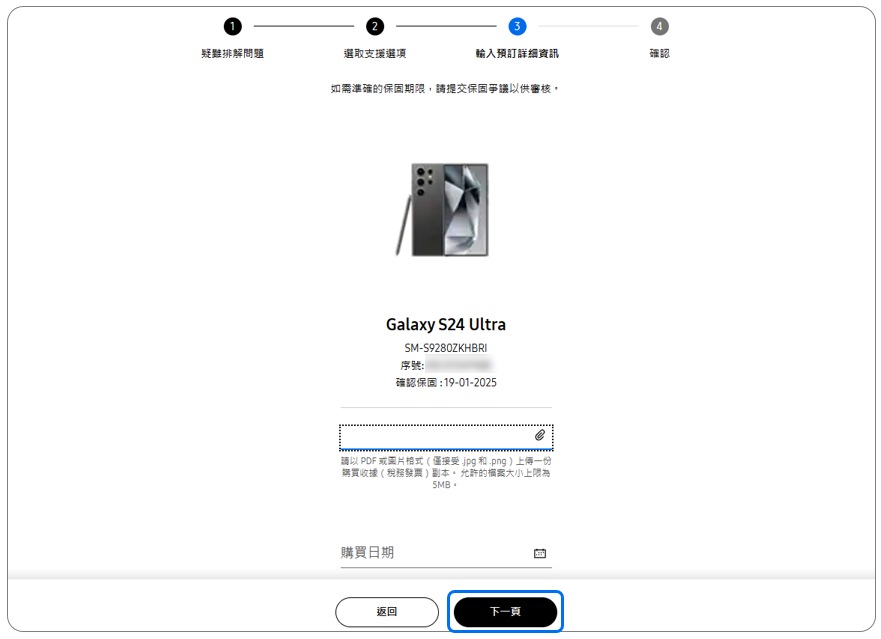
Task: Select step 3 circle 輸入預訂詳細資訊
Action: [517, 26]
